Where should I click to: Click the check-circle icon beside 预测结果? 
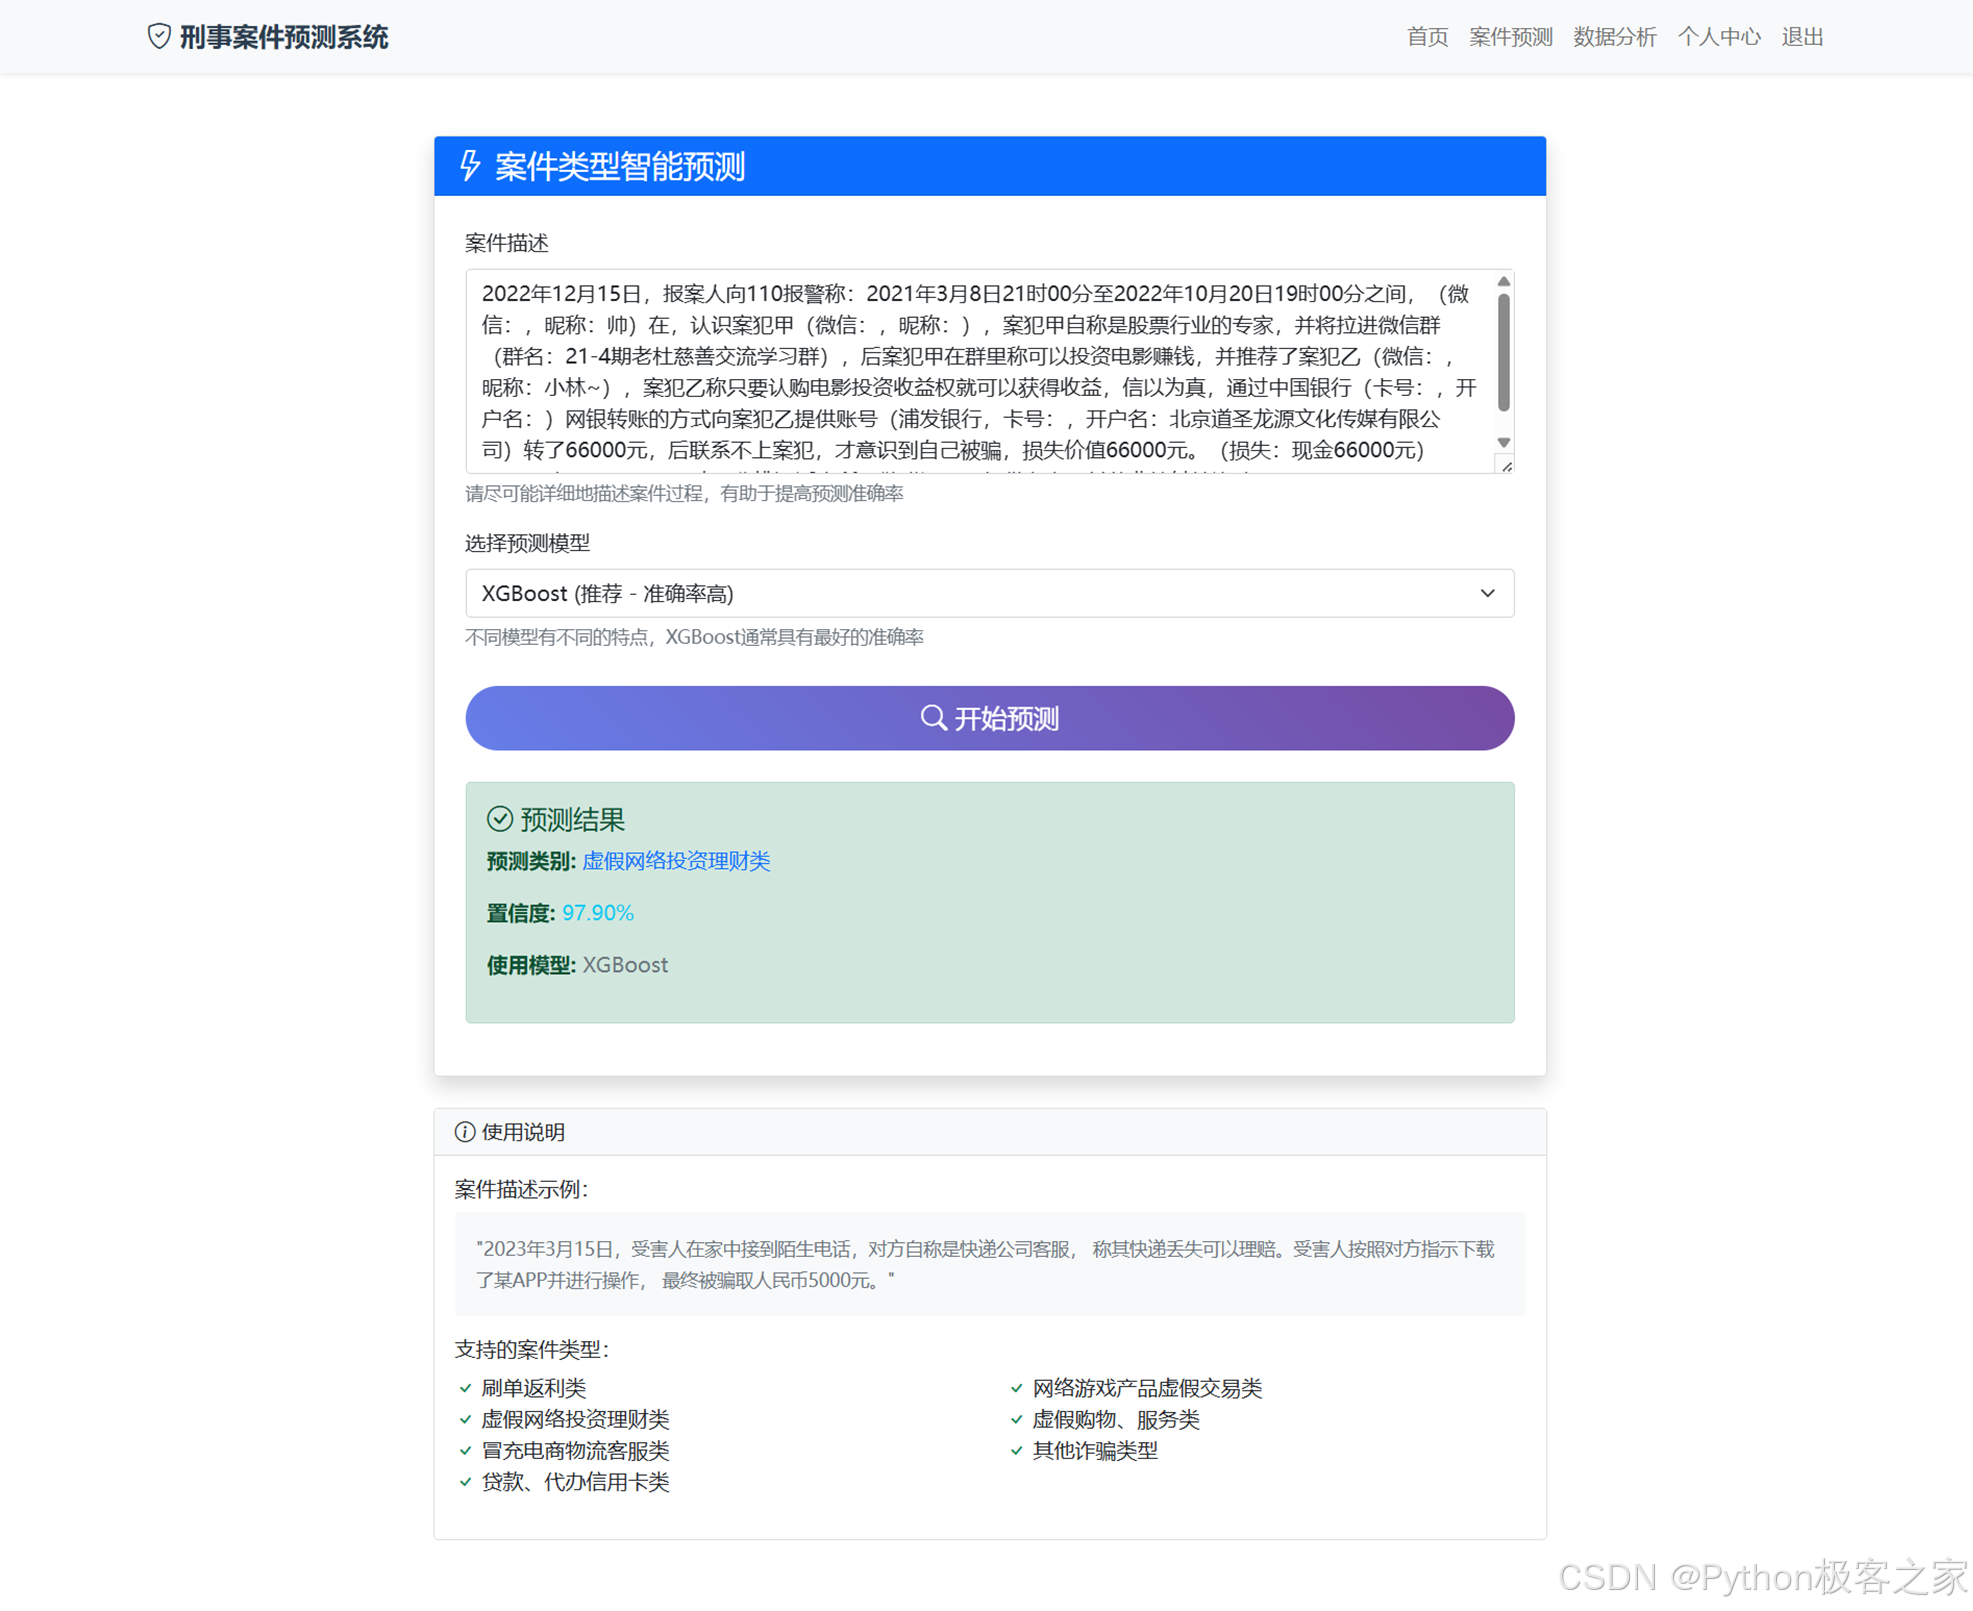coord(500,819)
